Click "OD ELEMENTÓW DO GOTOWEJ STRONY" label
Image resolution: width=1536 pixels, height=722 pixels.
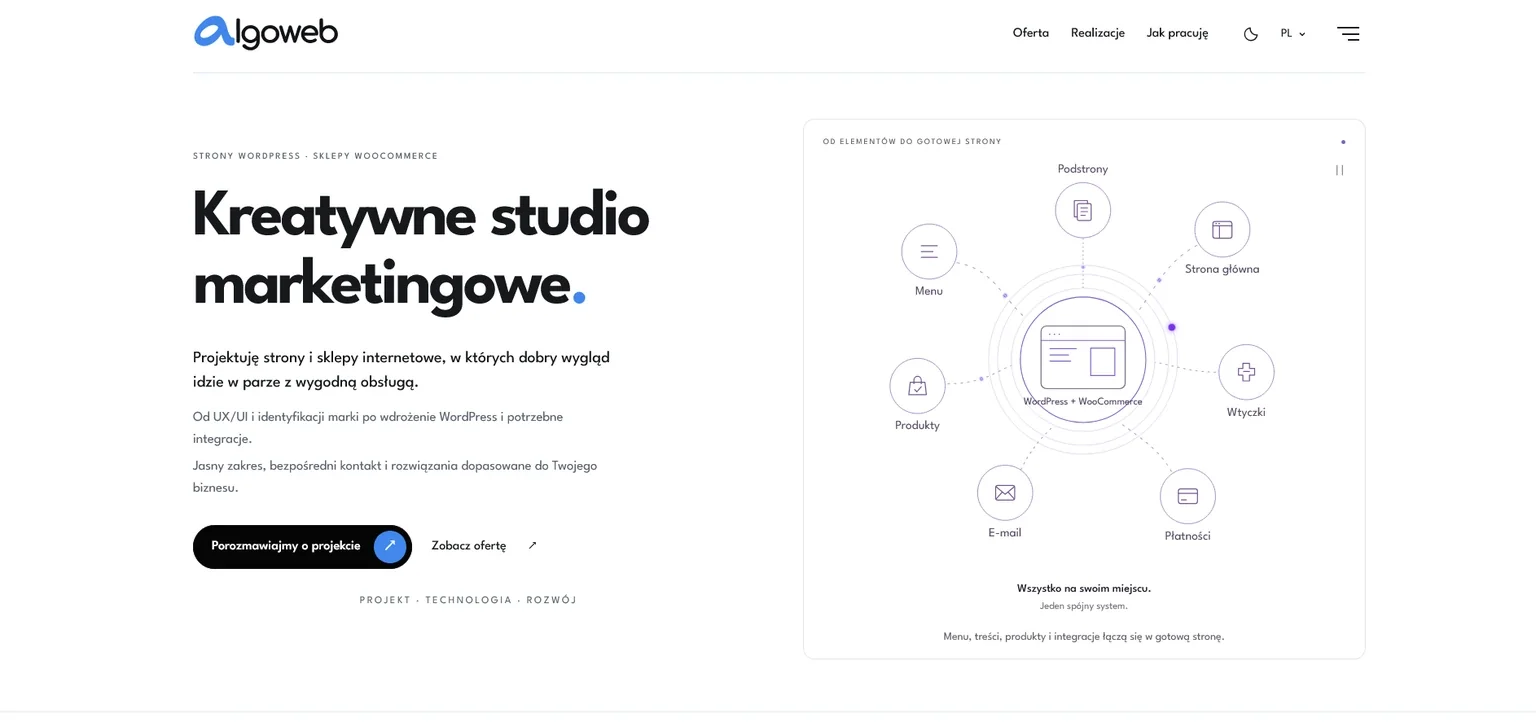(912, 142)
